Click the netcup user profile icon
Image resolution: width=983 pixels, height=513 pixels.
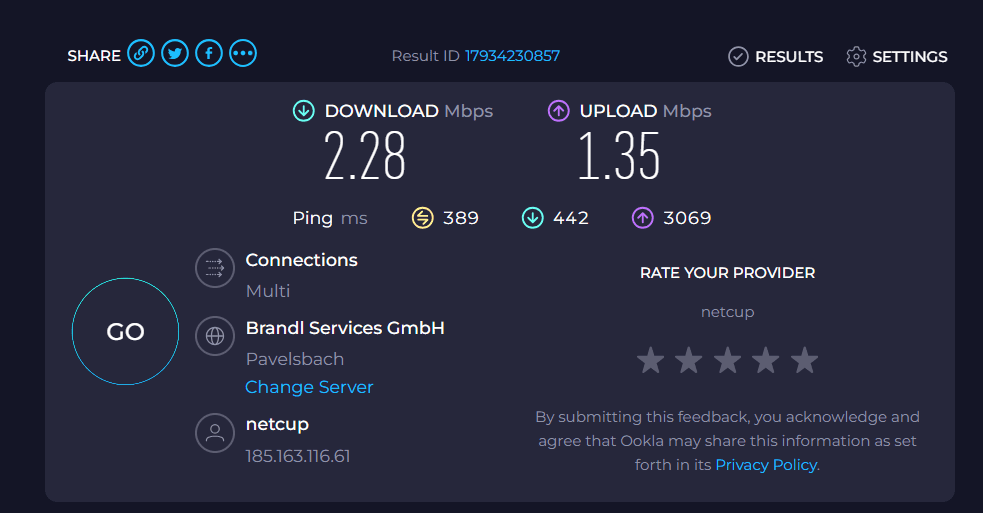coord(215,433)
